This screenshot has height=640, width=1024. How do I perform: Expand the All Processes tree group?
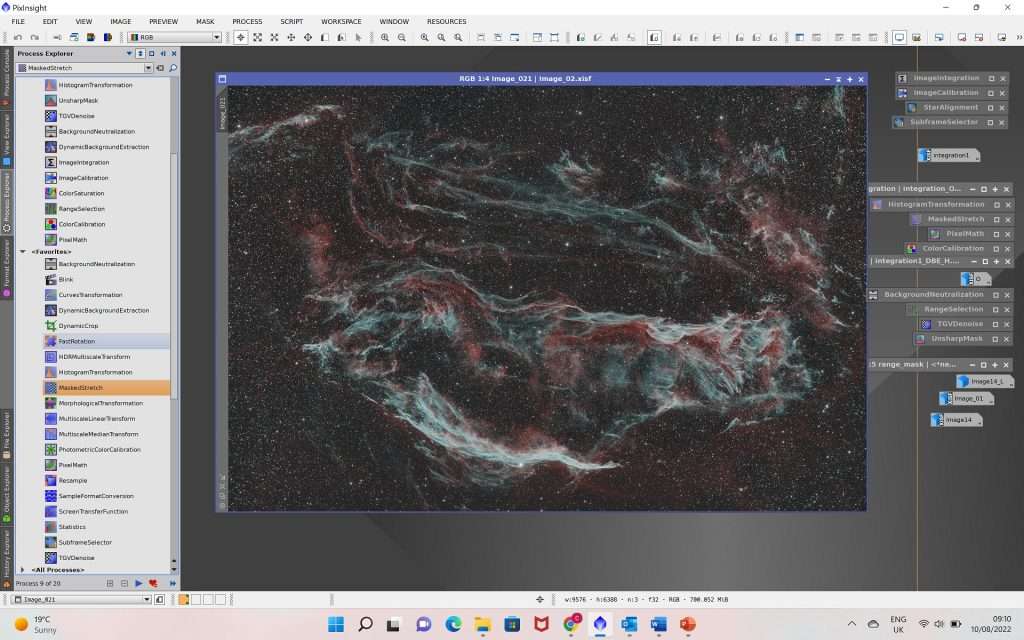click(23, 570)
